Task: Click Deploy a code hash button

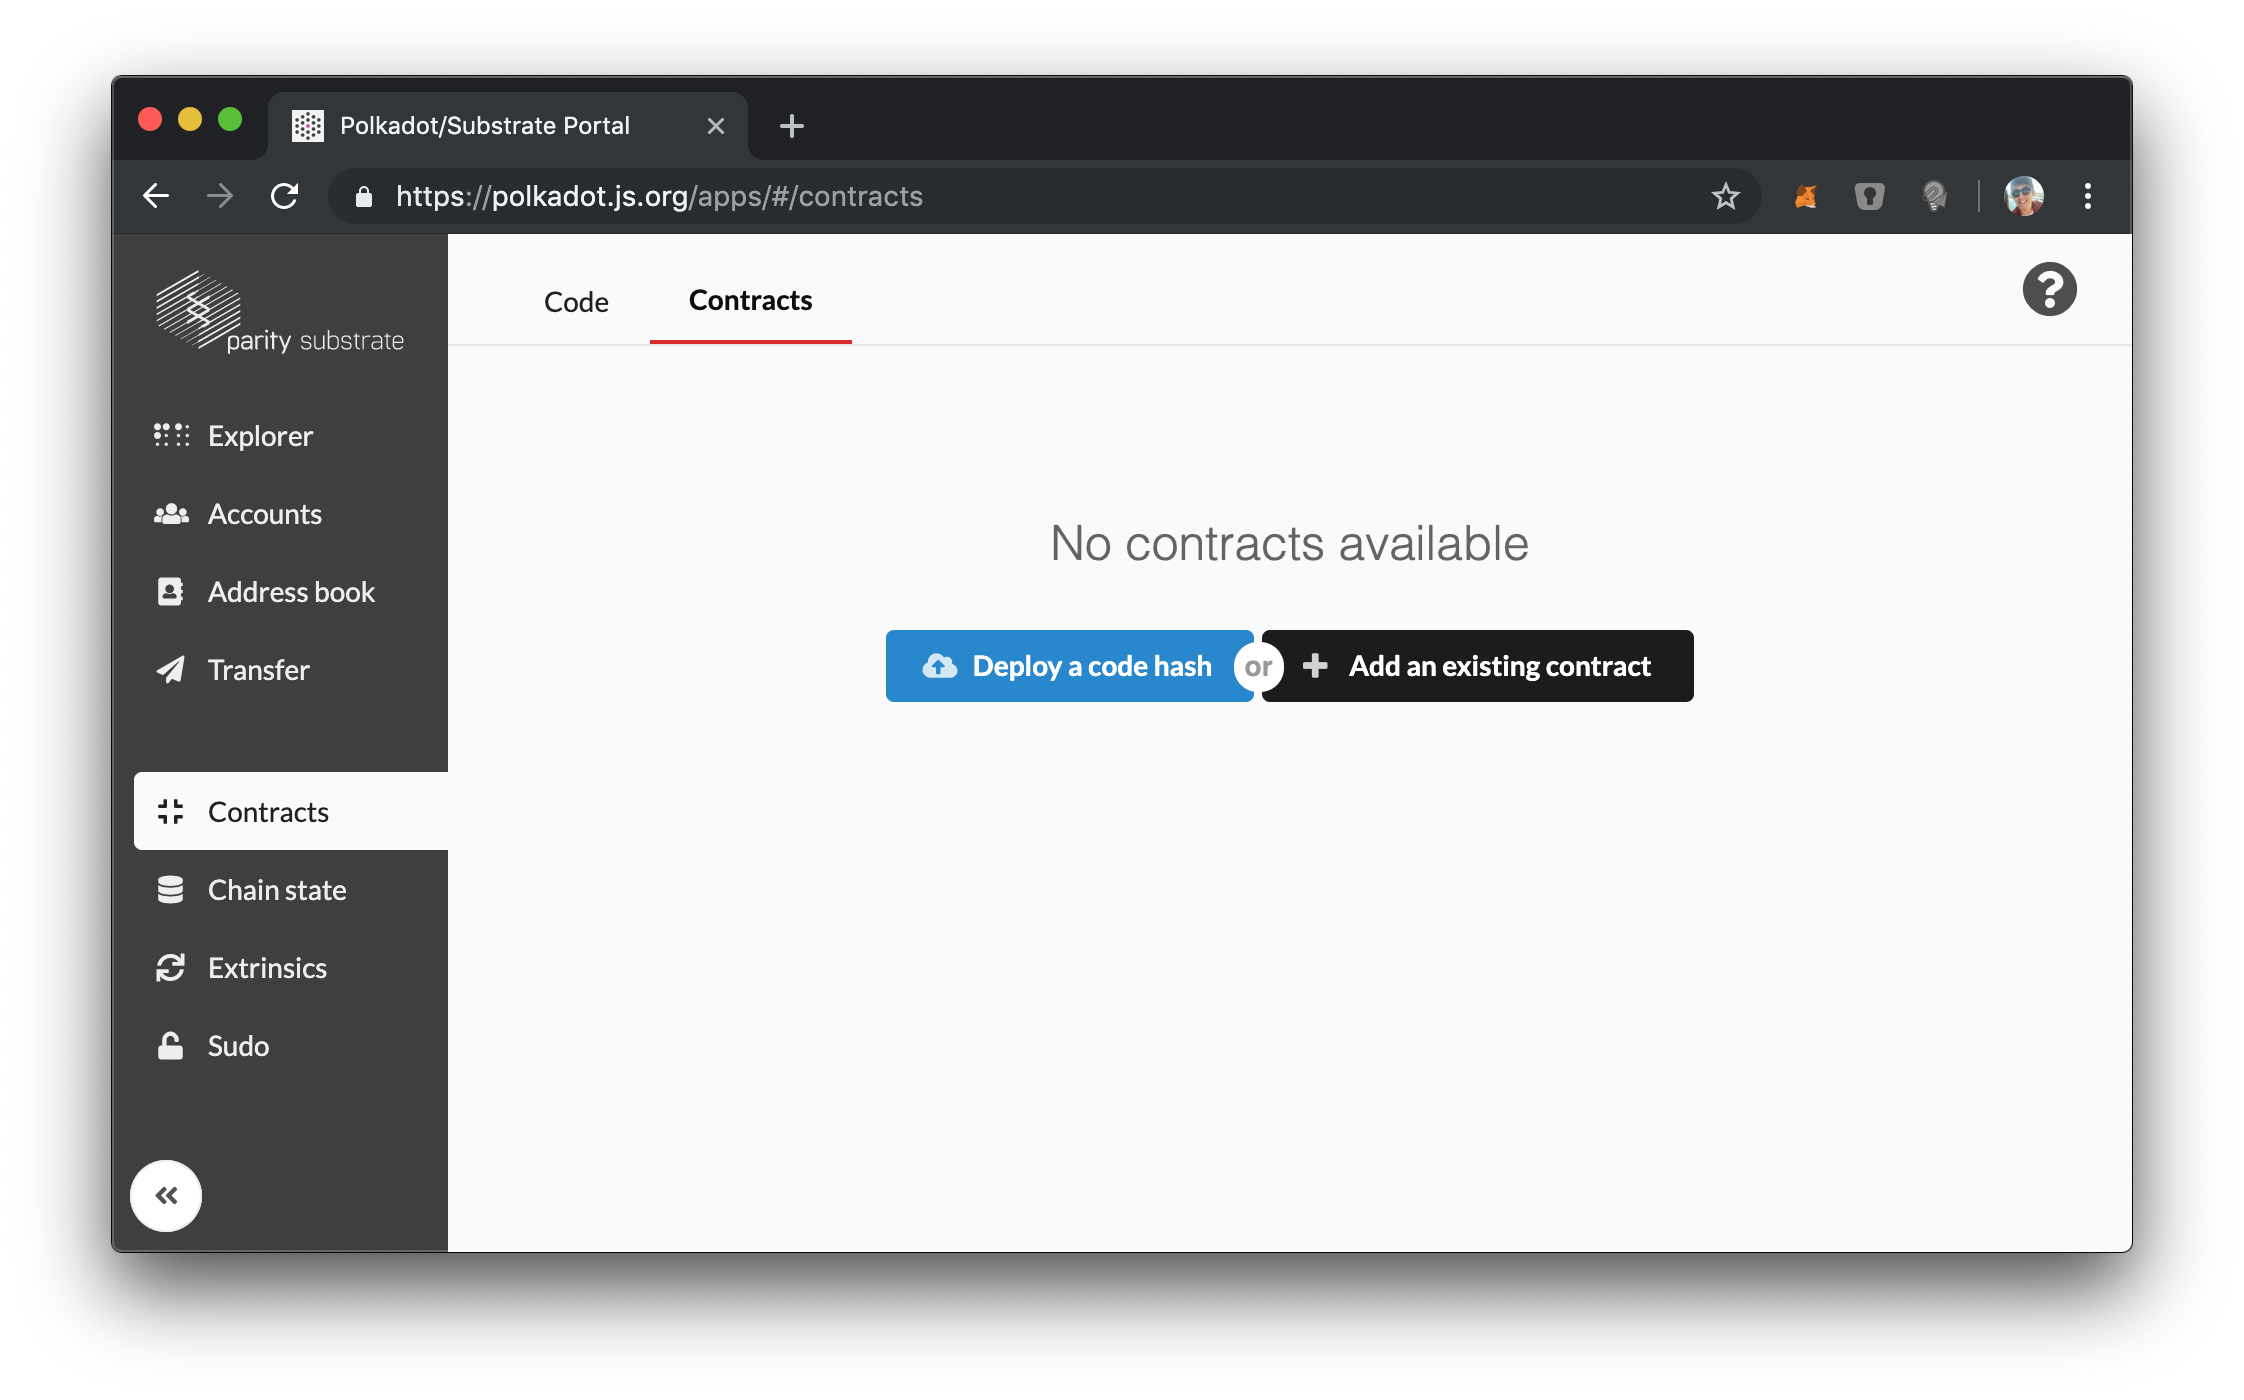Action: (x=1066, y=665)
